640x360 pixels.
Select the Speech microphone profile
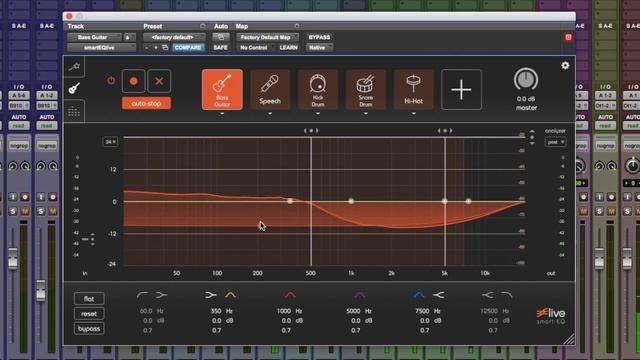[270, 89]
